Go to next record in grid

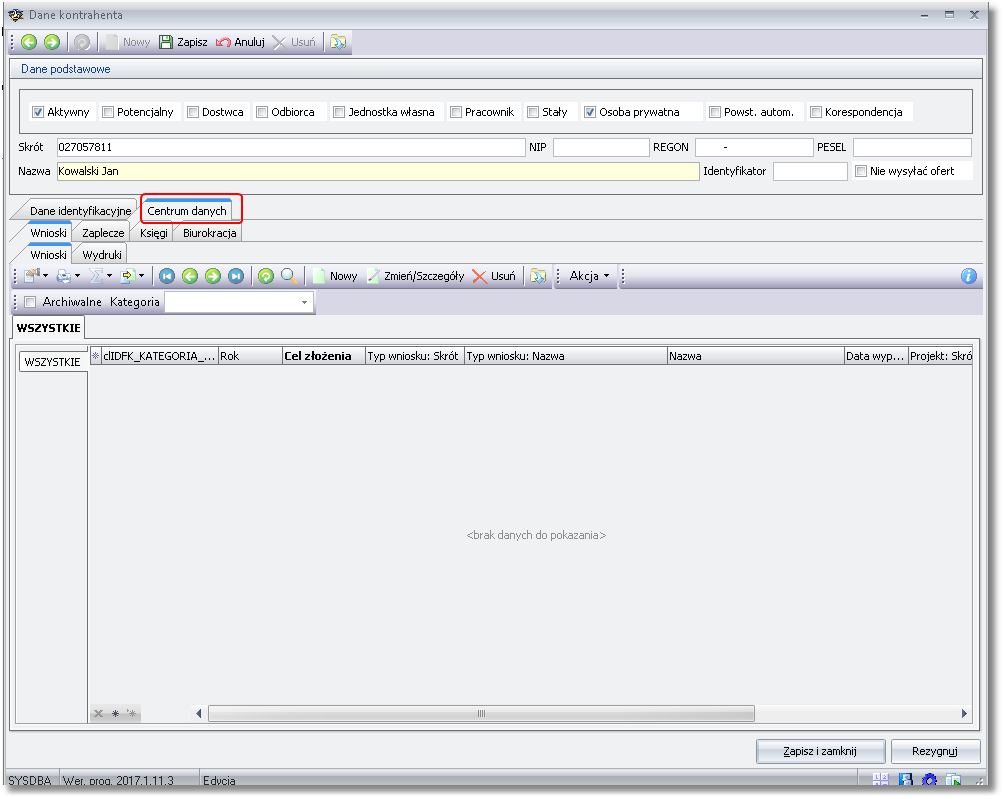click(213, 276)
